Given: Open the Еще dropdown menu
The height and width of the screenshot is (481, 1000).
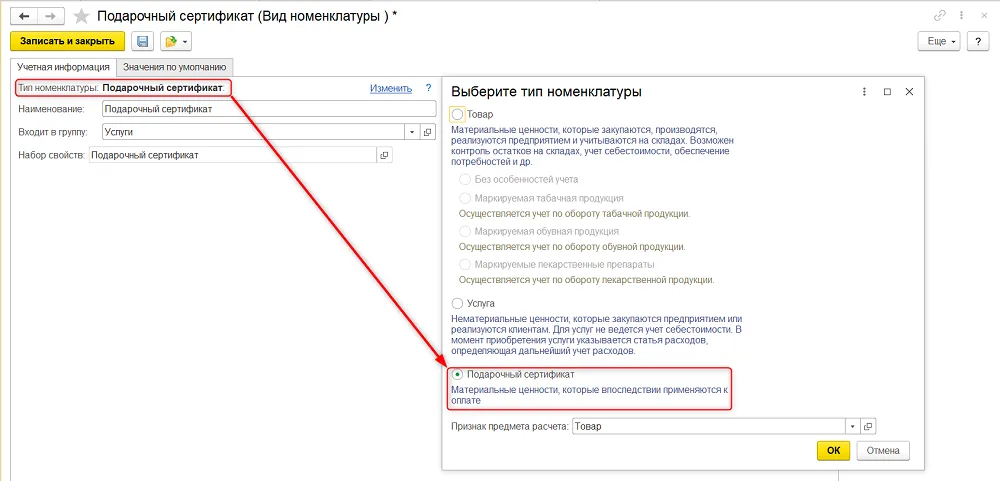Looking at the screenshot, I should [939, 41].
